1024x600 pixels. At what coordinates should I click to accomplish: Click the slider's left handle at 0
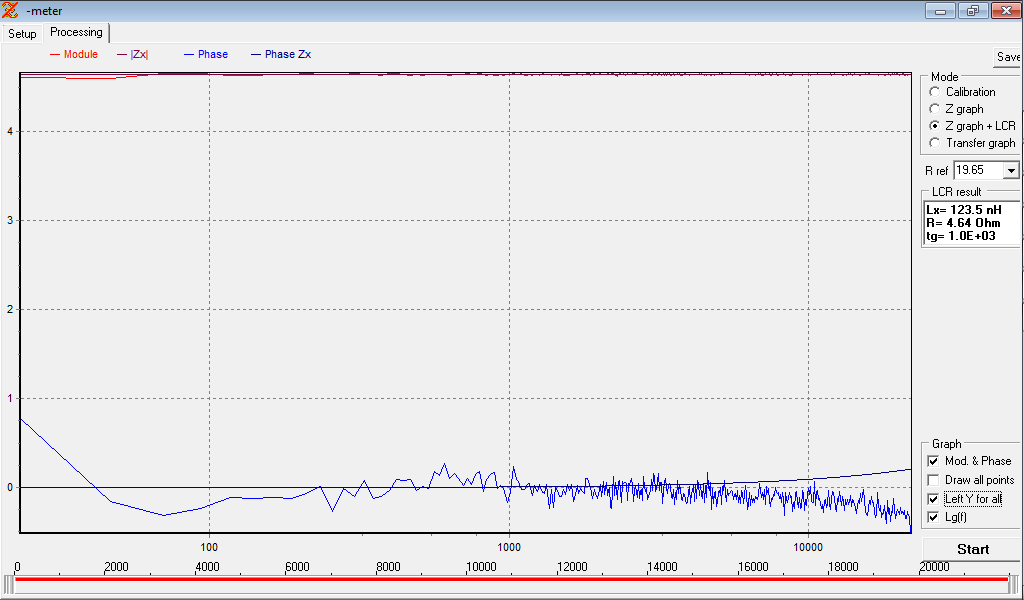(x=8, y=585)
